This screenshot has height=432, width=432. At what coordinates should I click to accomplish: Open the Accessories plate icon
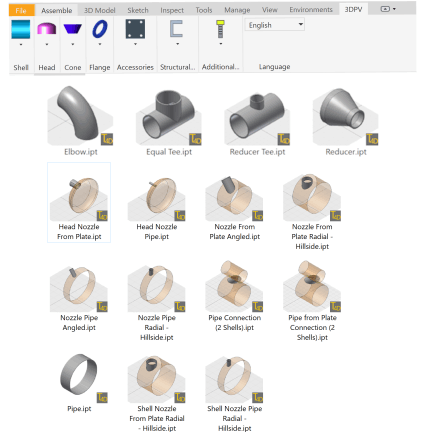tap(135, 29)
